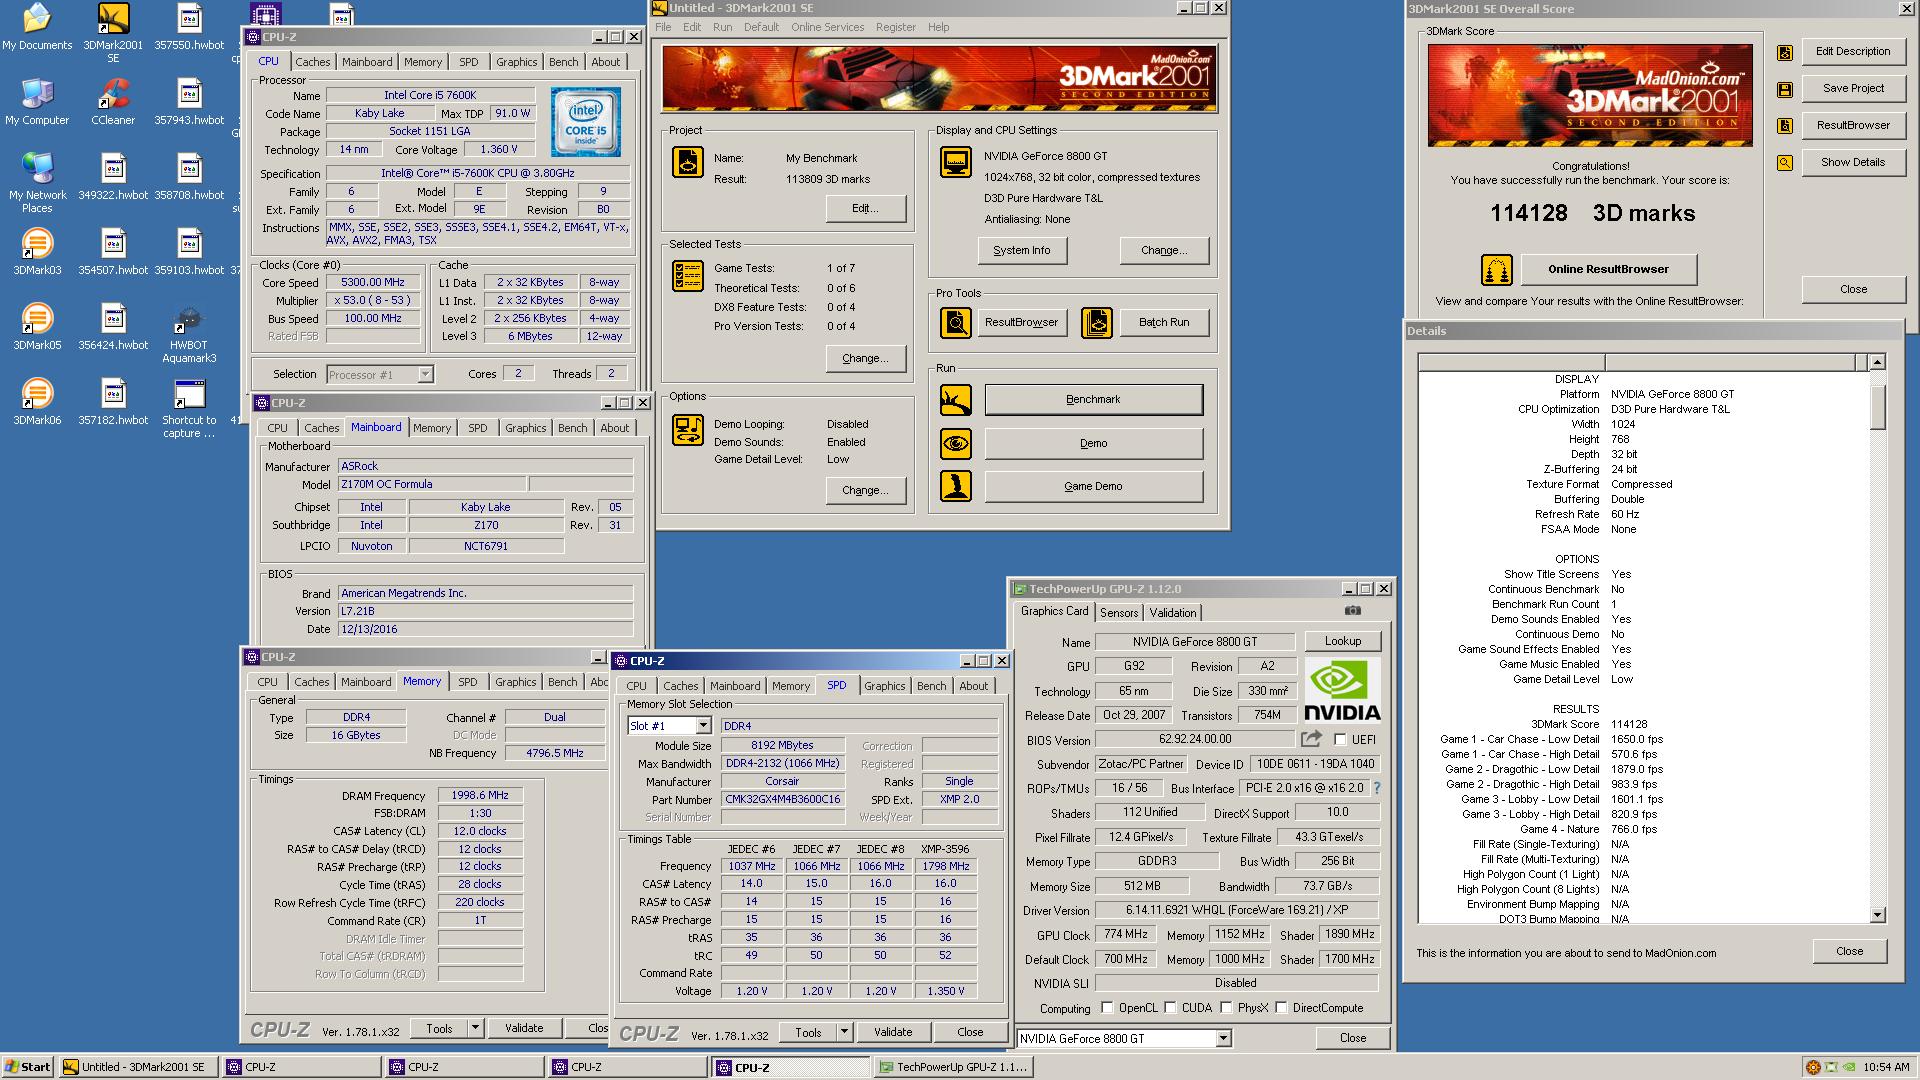The height and width of the screenshot is (1080, 1920).
Task: Switch to TechPowerUp GPU-Z taskbar item
Action: point(953,1067)
